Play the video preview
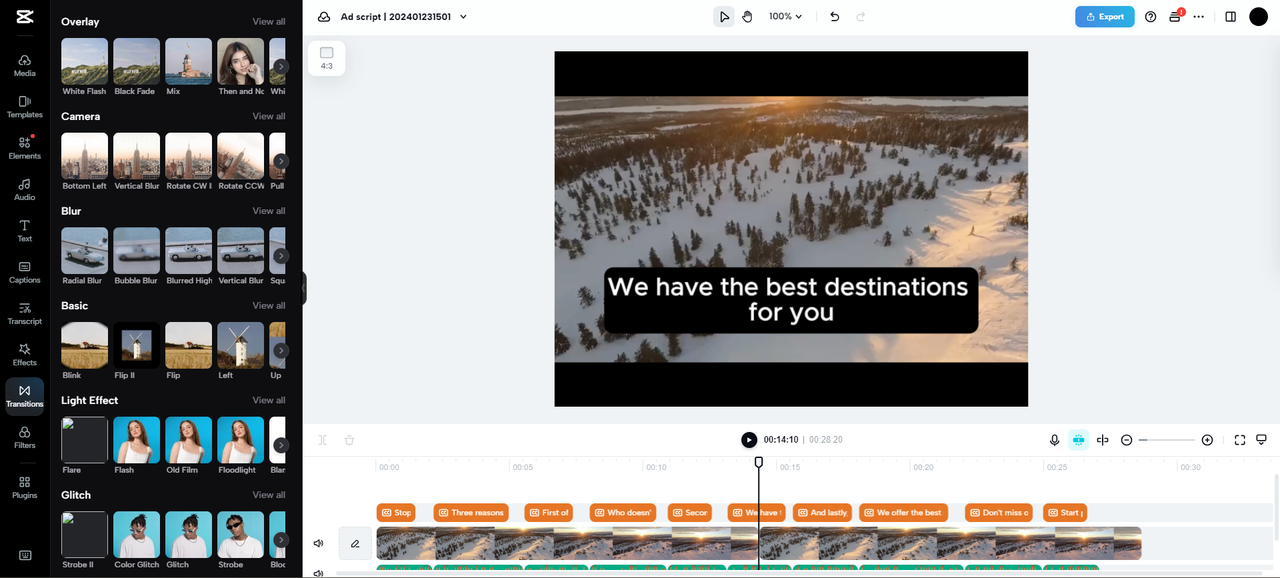The image size is (1280, 578). click(x=749, y=440)
